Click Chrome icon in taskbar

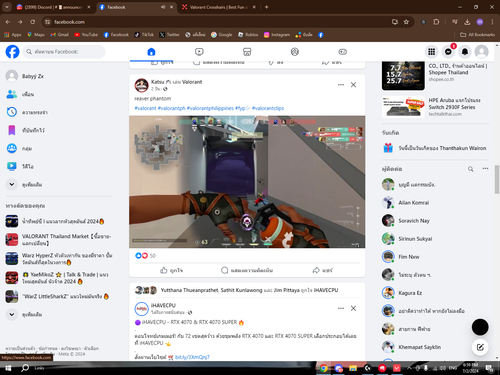pyautogui.click(x=323, y=368)
